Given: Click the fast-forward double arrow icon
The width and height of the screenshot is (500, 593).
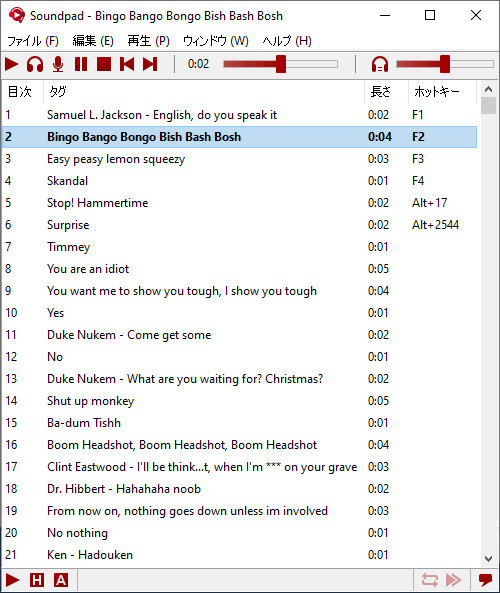Looking at the screenshot, I should pyautogui.click(x=453, y=580).
